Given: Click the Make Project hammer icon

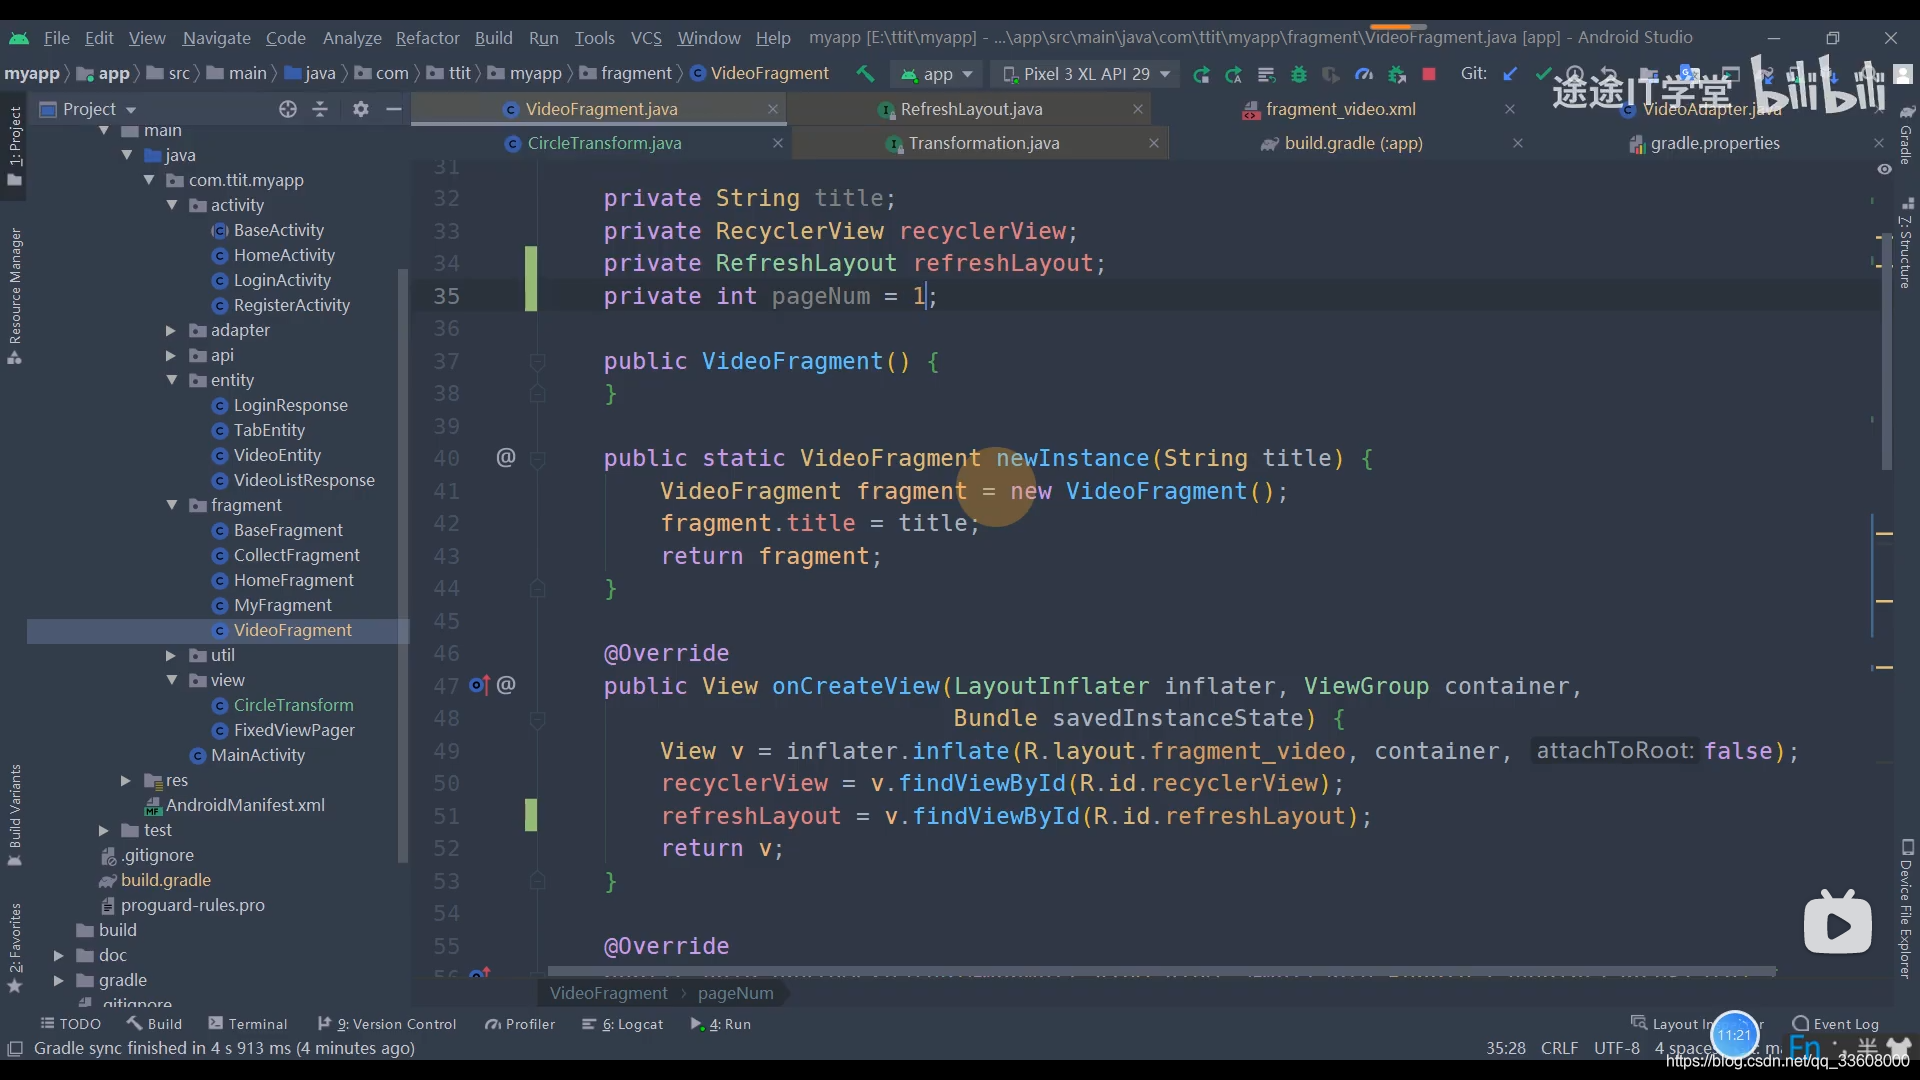Looking at the screenshot, I should point(865,74).
